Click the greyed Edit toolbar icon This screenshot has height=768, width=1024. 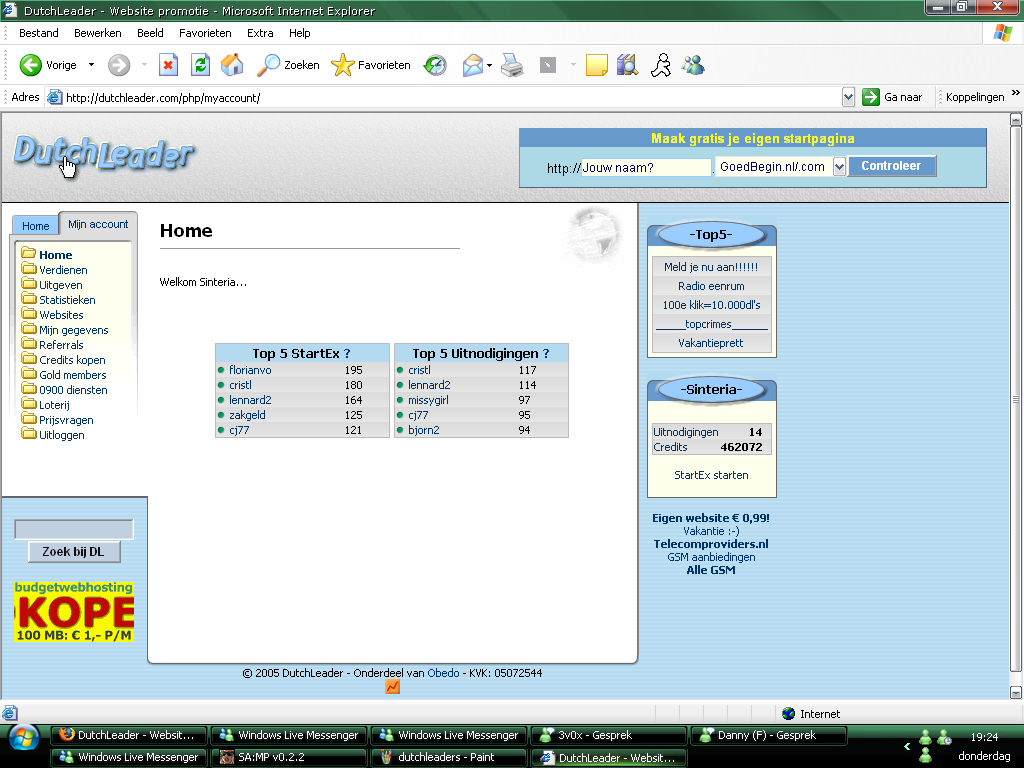click(x=548, y=65)
